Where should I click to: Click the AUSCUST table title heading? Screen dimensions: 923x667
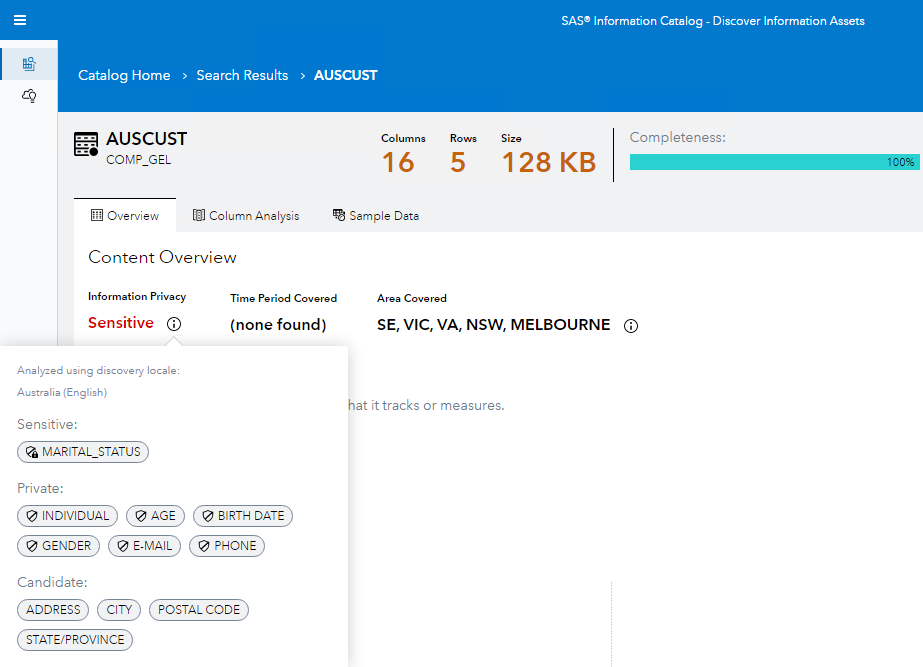pyautogui.click(x=147, y=139)
